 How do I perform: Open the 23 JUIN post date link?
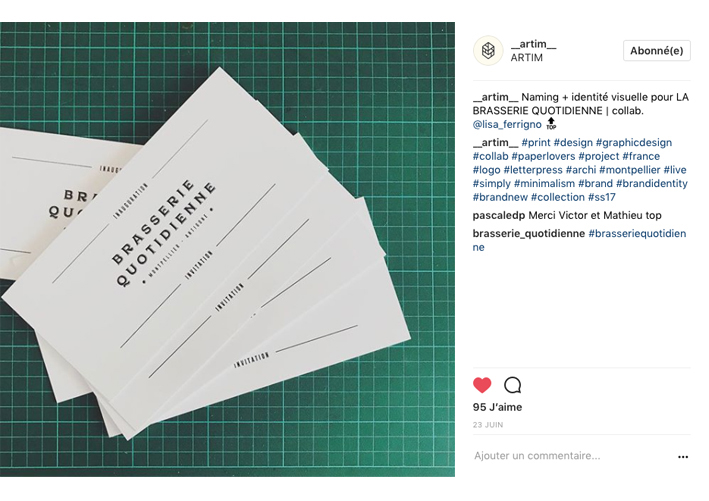coord(488,425)
